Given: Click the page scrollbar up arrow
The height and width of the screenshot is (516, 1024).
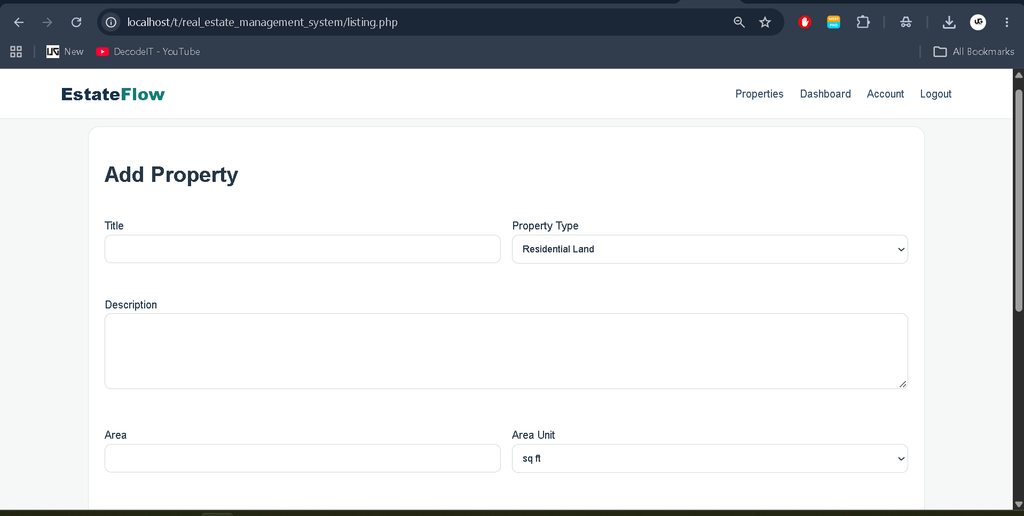Looking at the screenshot, I should [1018, 75].
